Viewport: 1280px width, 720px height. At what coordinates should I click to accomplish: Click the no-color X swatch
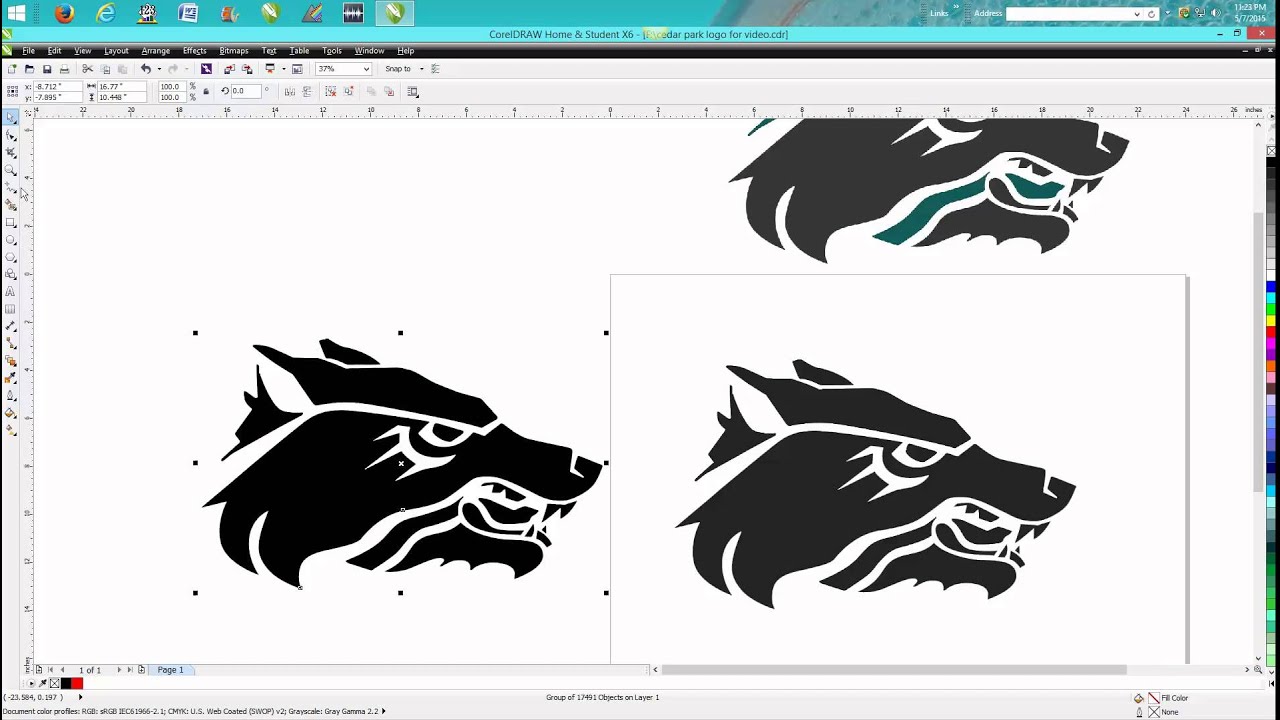coord(55,683)
